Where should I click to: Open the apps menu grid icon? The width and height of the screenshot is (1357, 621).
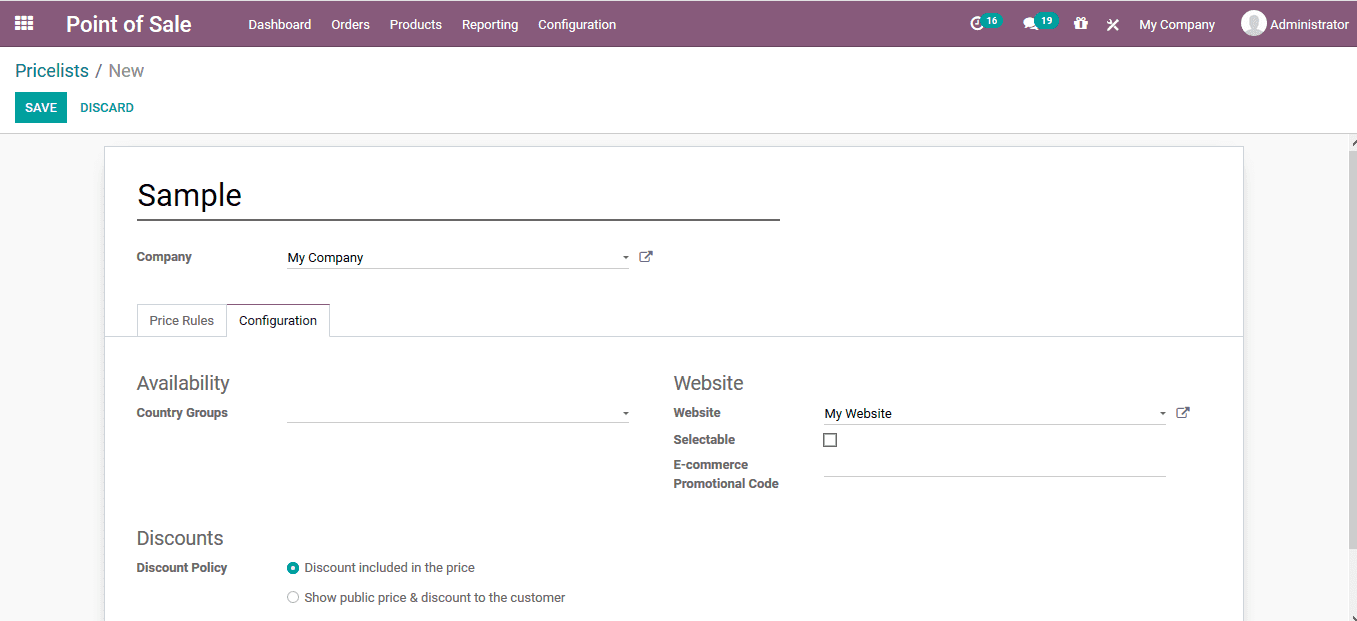pyautogui.click(x=23, y=23)
